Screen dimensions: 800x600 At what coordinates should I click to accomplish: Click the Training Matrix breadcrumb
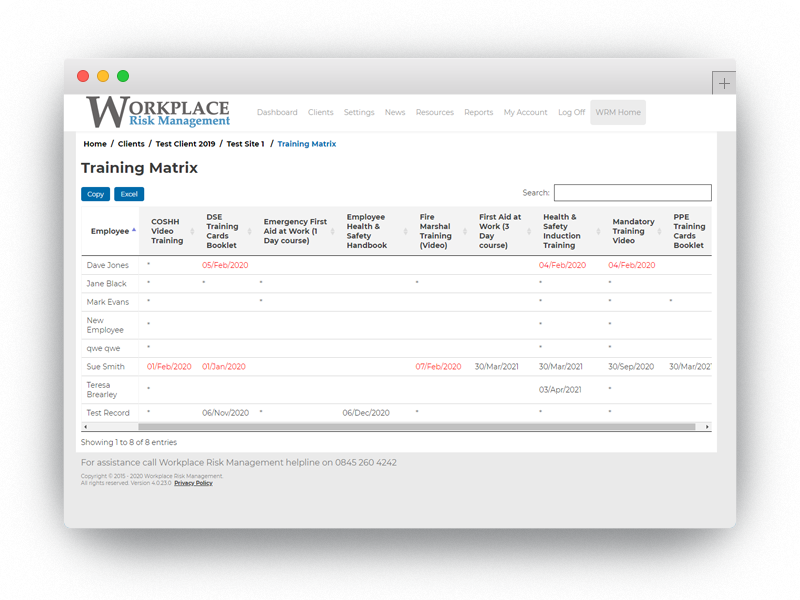pos(307,144)
